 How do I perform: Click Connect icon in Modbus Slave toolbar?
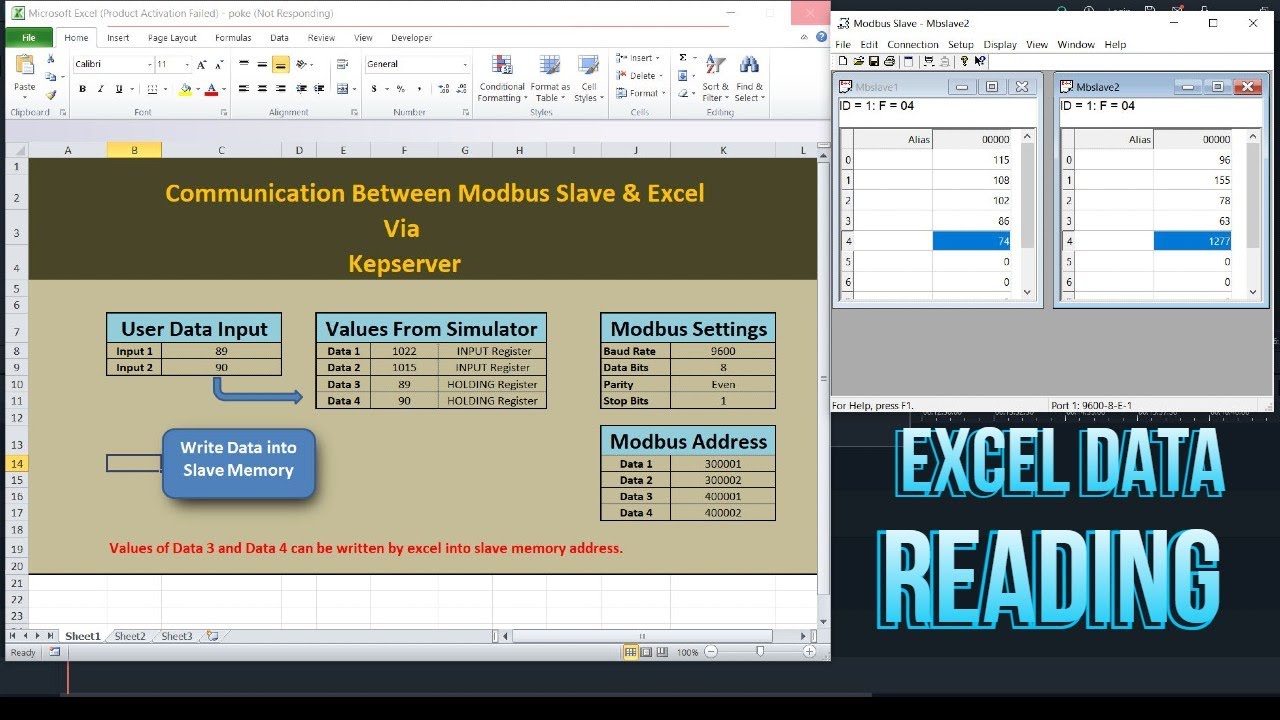coord(929,61)
